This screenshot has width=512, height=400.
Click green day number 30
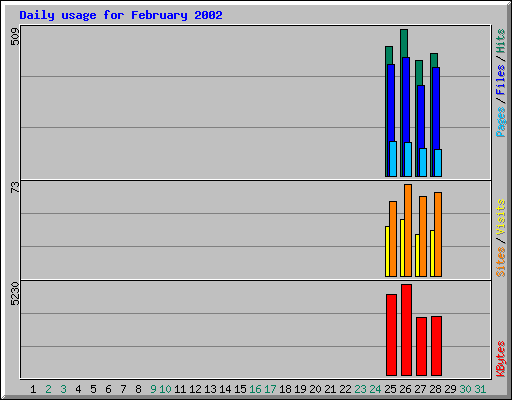465,389
